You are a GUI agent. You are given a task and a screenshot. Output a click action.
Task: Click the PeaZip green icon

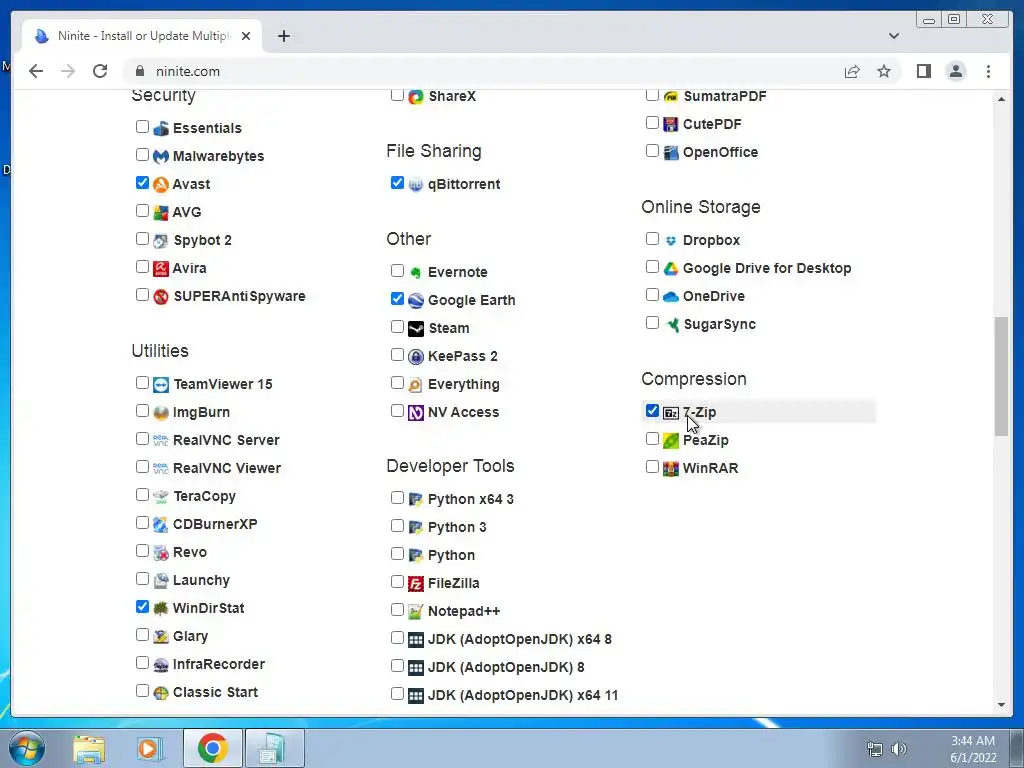(671, 441)
